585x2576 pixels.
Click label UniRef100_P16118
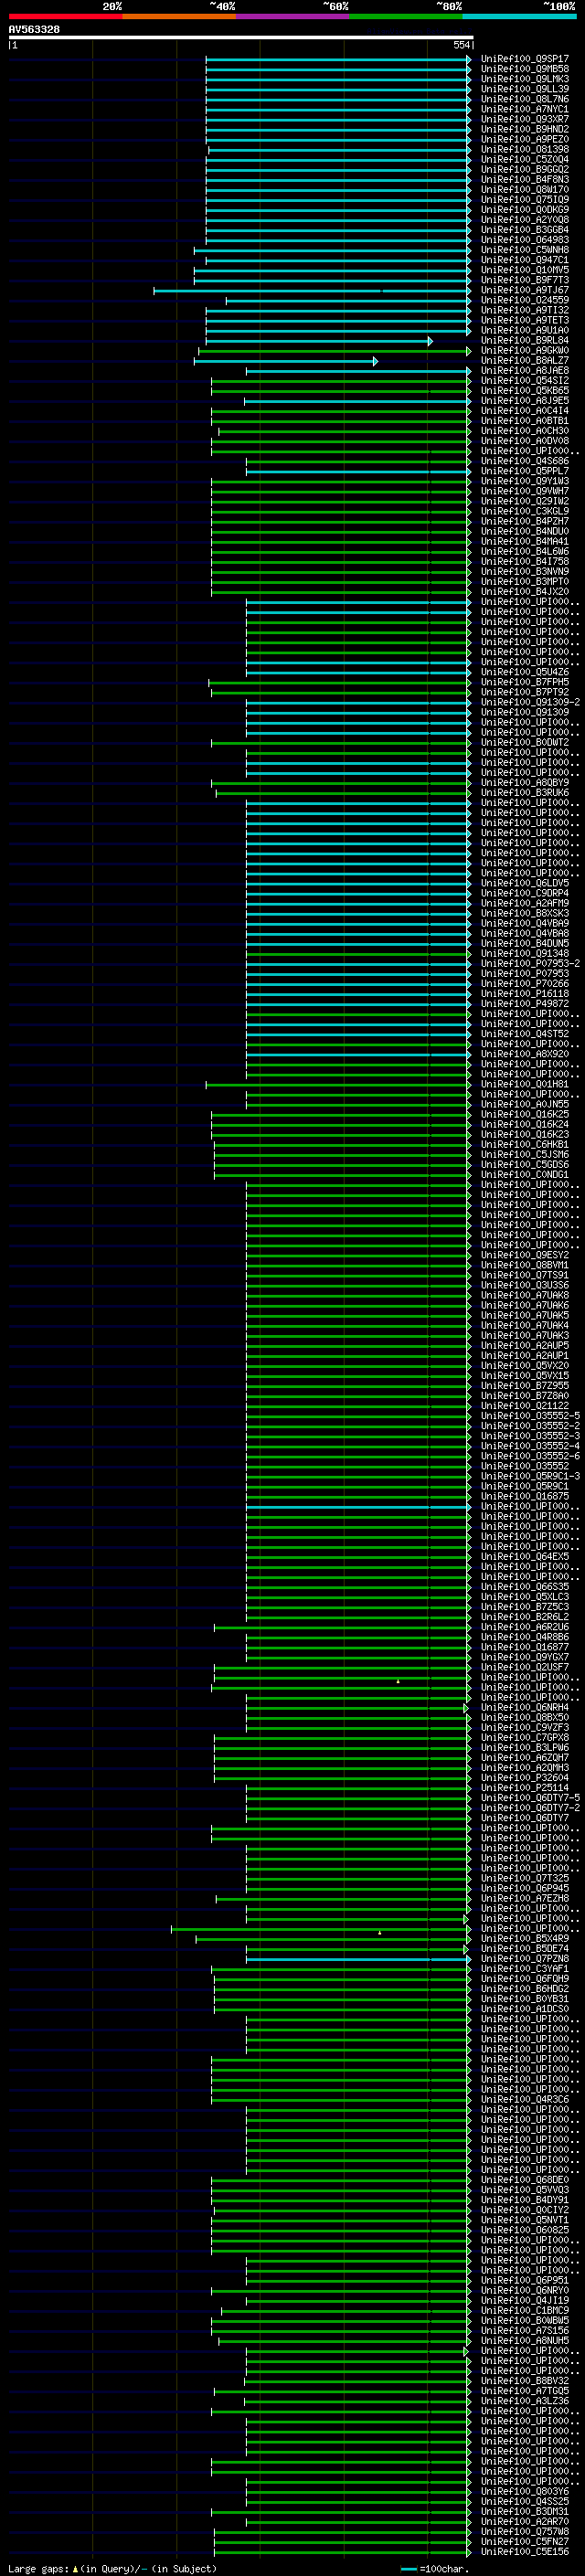525,993
